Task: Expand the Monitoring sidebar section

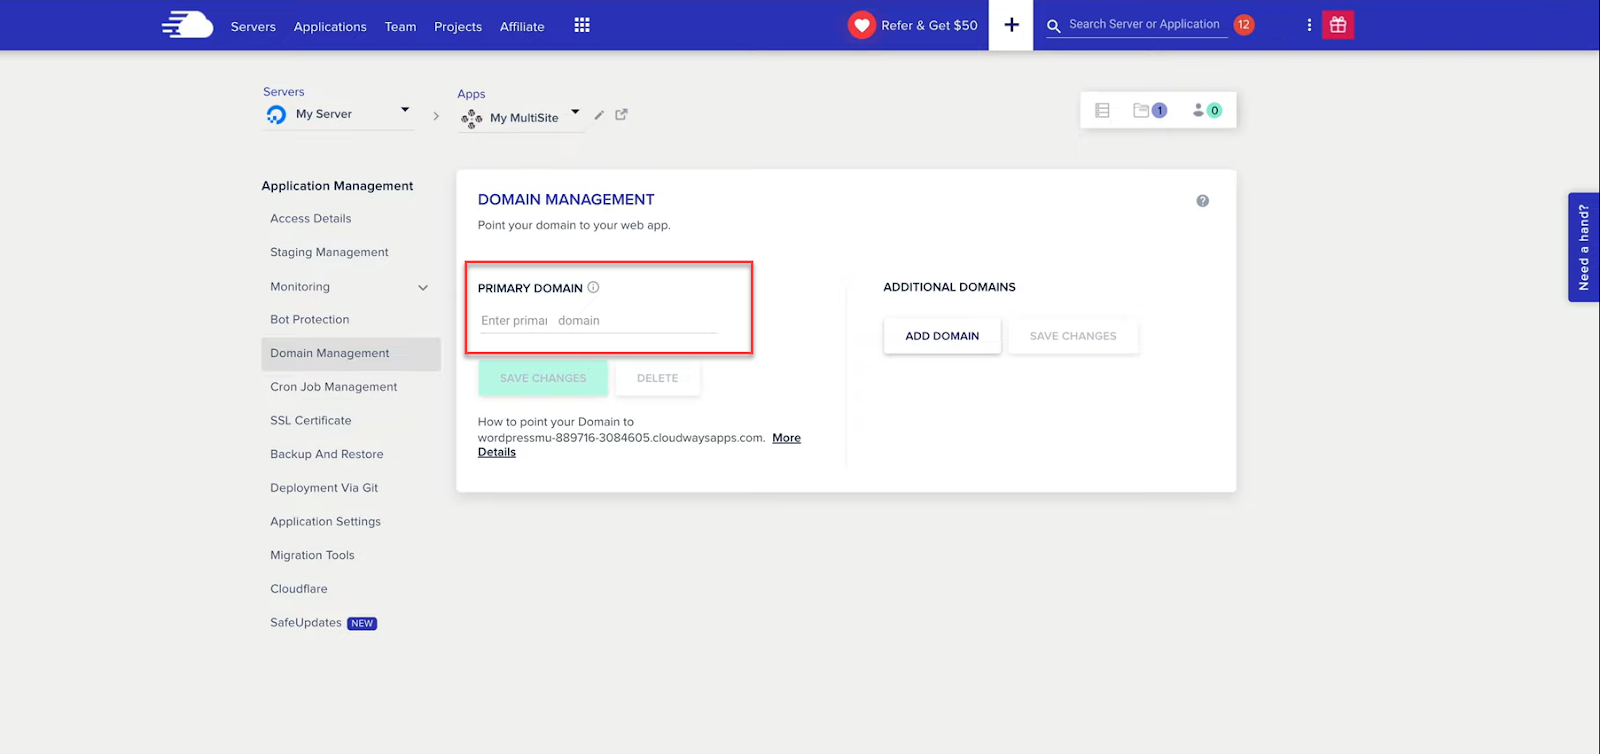Action: [423, 288]
